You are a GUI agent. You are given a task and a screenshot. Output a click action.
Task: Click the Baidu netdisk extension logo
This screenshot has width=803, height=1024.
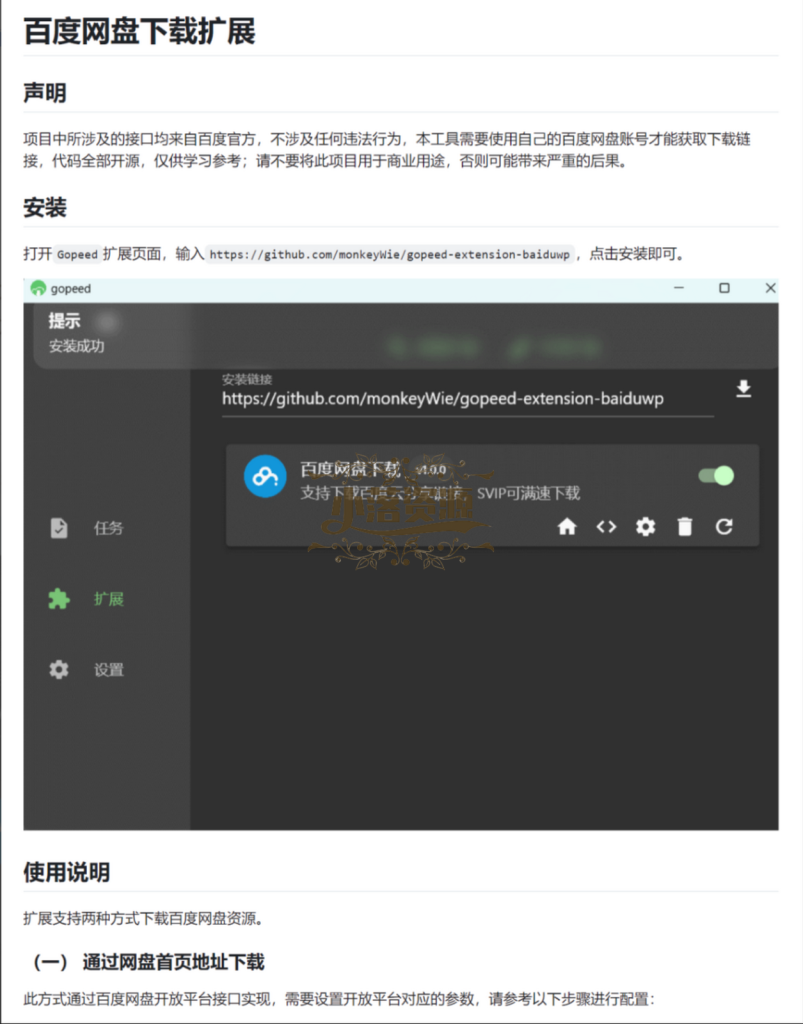coord(264,476)
